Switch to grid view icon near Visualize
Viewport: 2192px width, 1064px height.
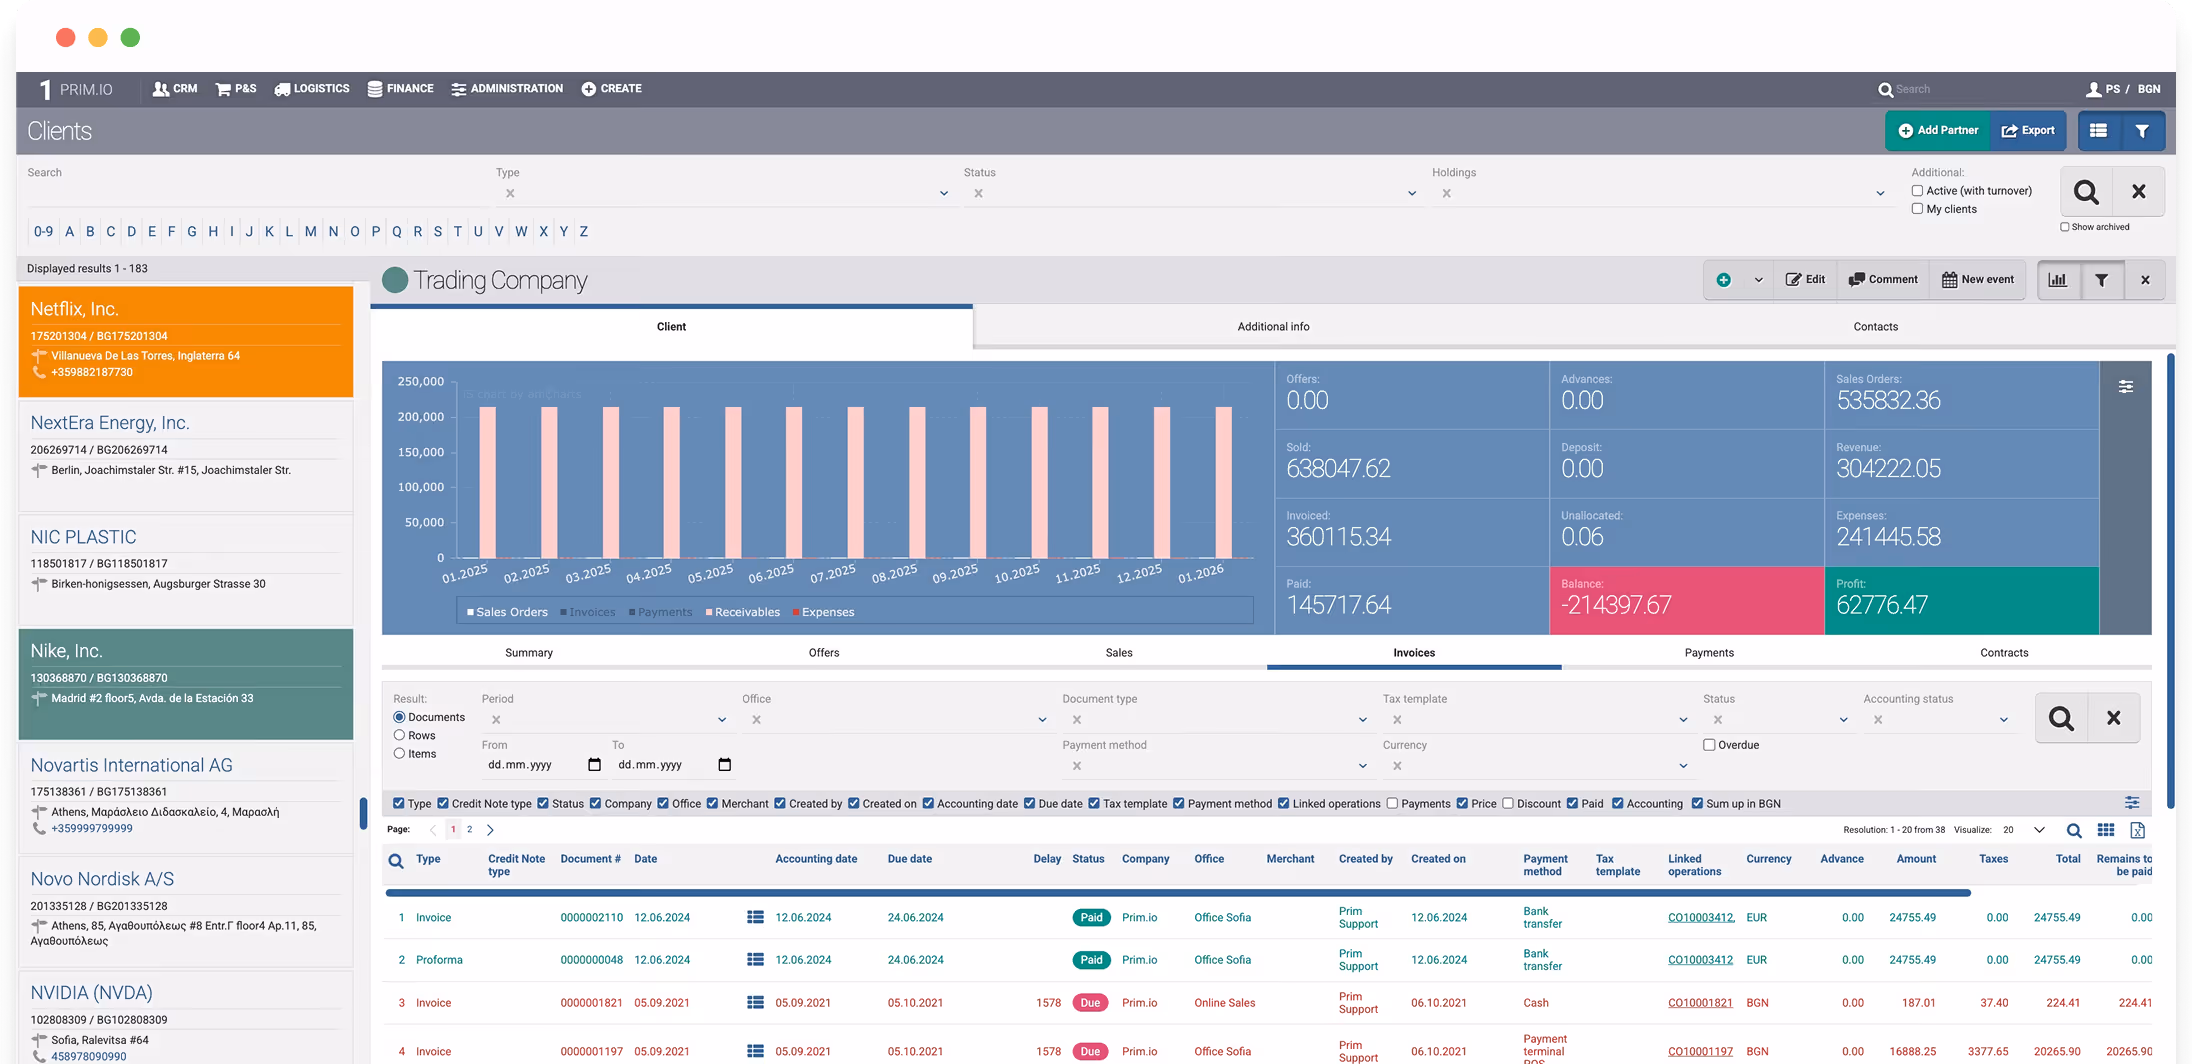click(x=2106, y=830)
